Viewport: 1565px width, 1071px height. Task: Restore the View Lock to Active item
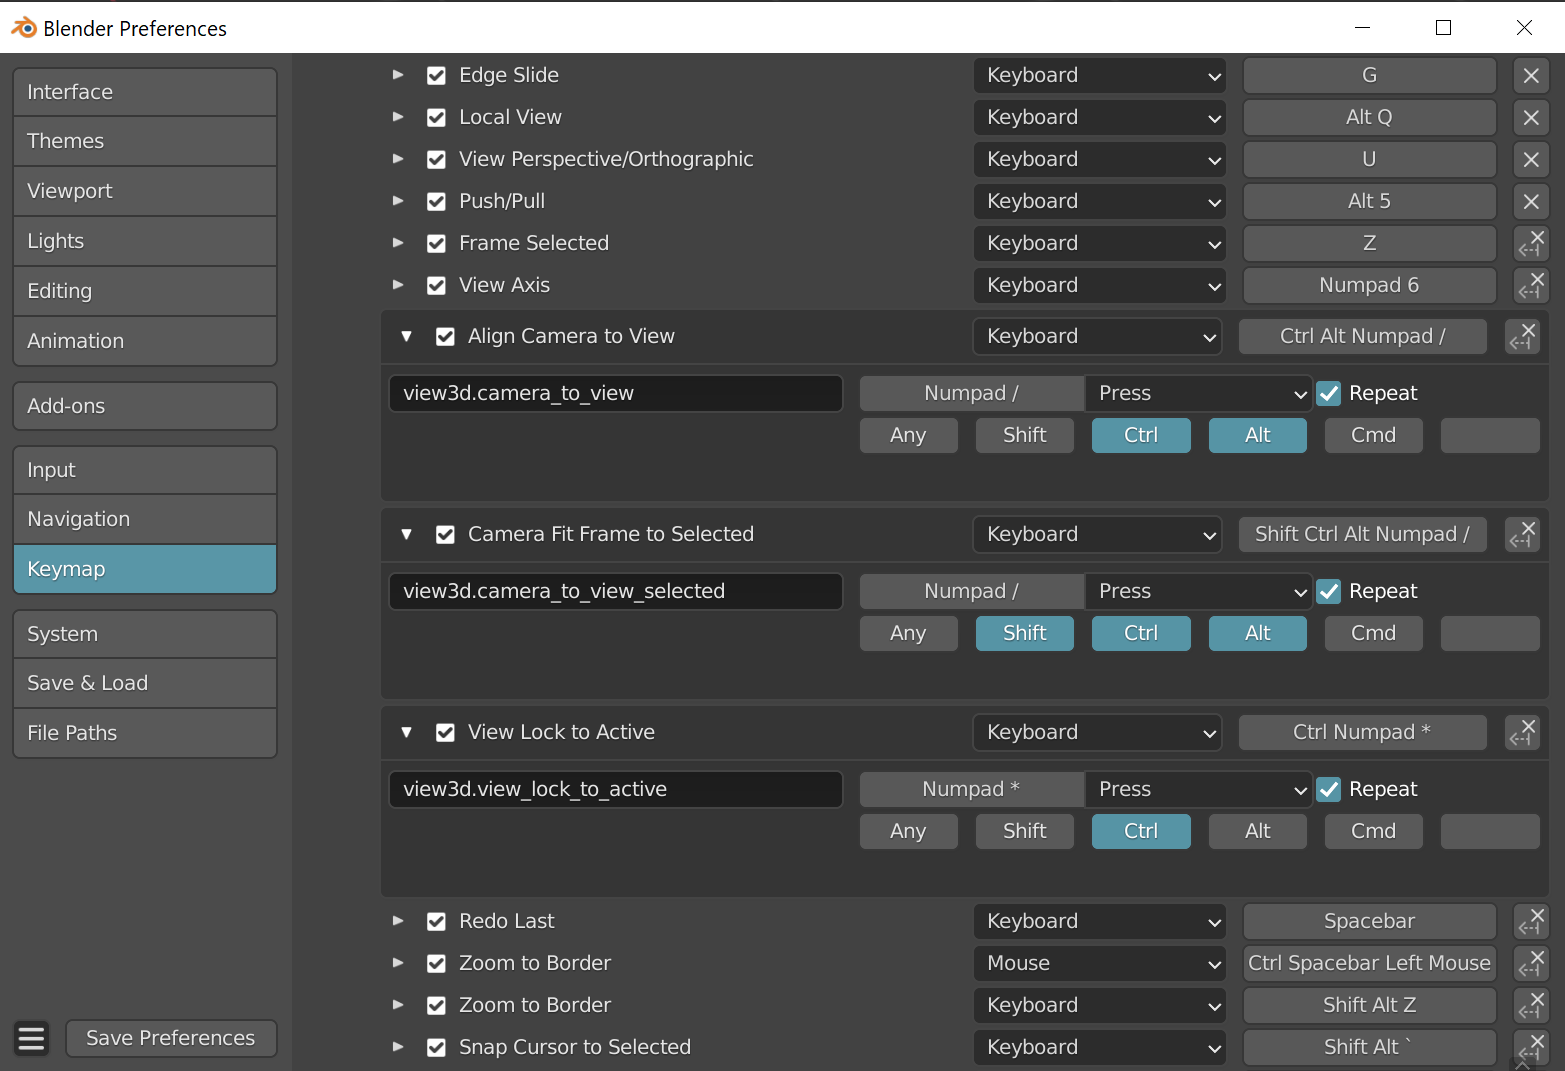pyautogui.click(x=1522, y=733)
